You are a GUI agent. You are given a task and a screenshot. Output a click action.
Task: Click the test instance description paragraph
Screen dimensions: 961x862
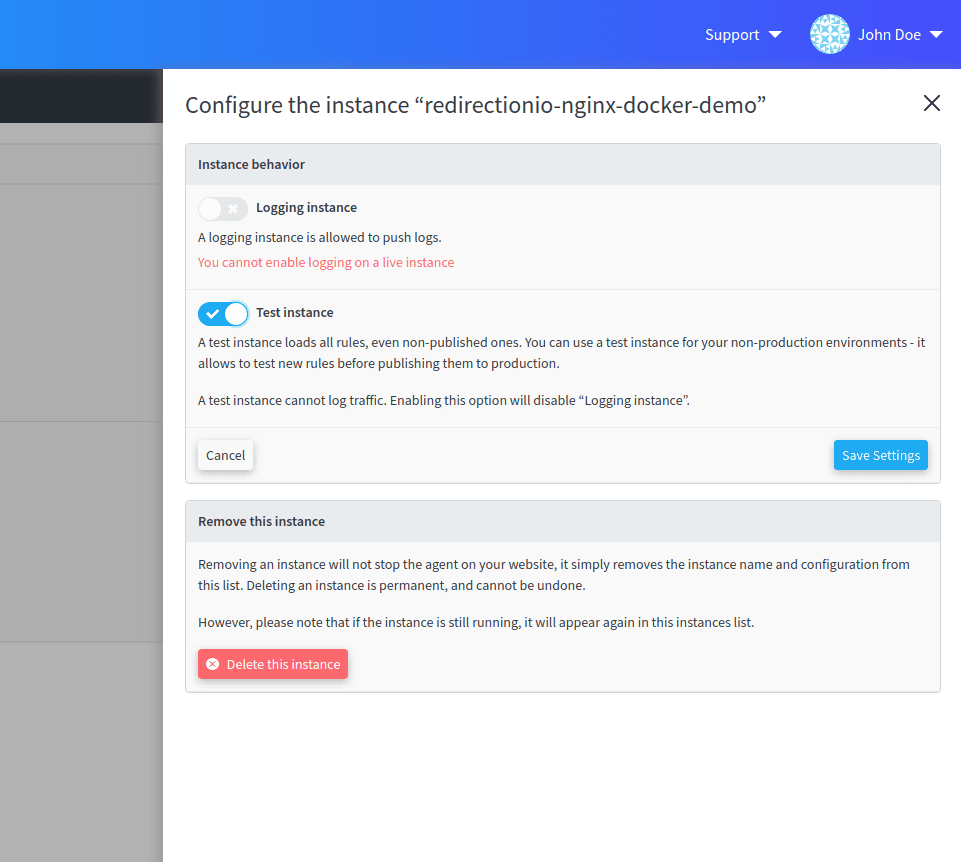560,352
